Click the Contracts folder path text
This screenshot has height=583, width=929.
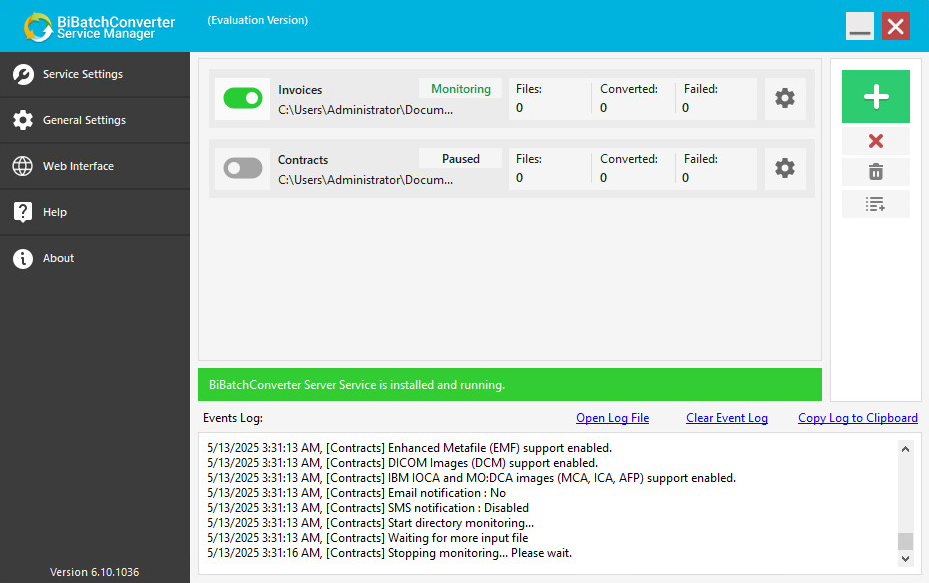366,180
